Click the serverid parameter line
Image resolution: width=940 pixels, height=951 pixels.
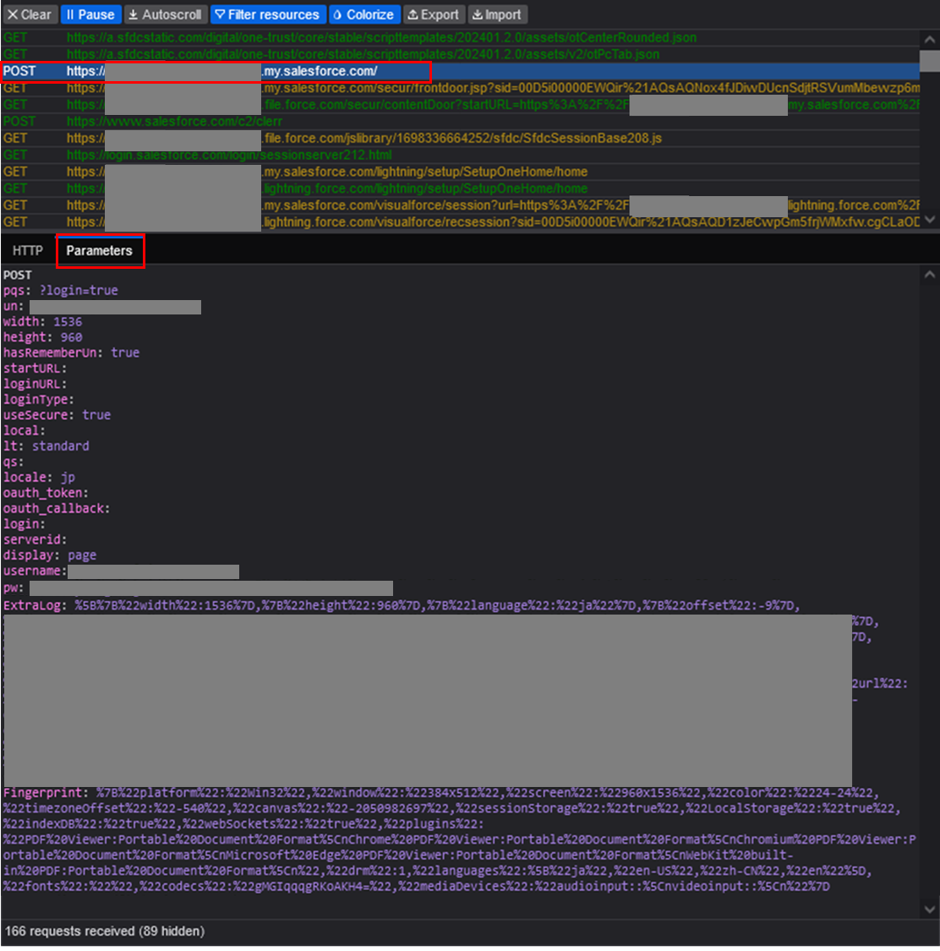pos(35,540)
